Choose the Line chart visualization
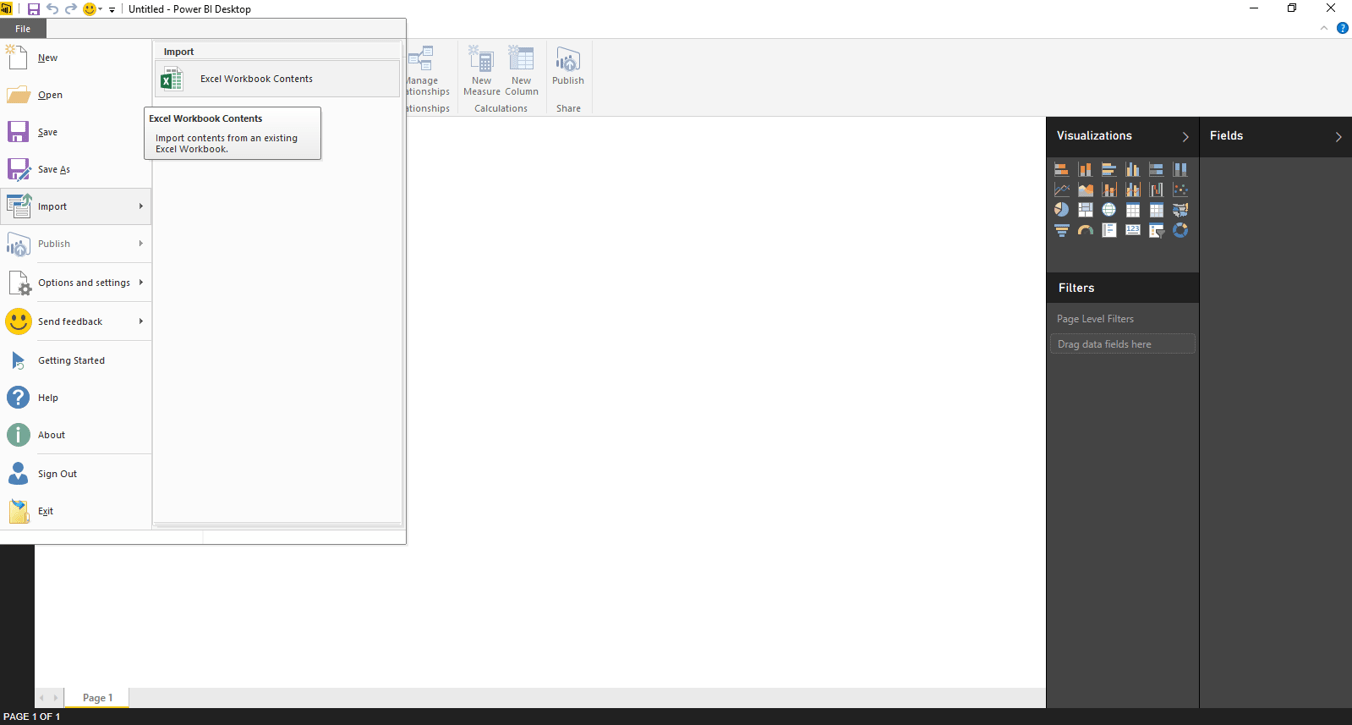1352x725 pixels. point(1061,190)
